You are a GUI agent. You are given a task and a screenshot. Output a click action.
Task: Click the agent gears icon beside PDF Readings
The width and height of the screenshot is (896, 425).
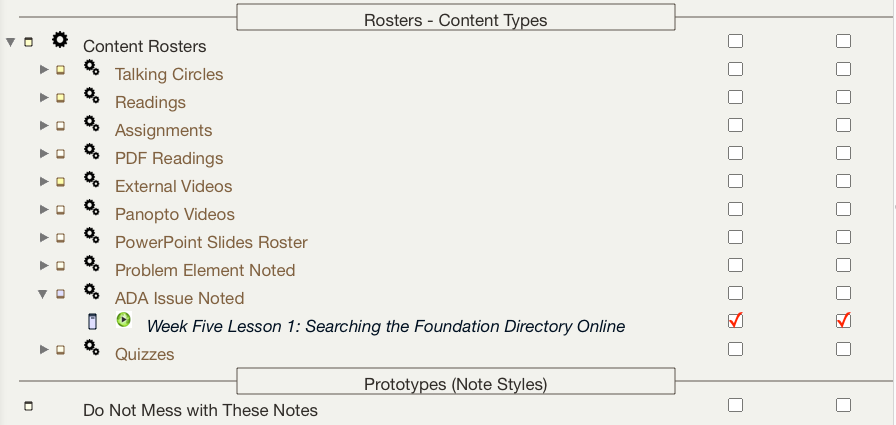coord(91,152)
